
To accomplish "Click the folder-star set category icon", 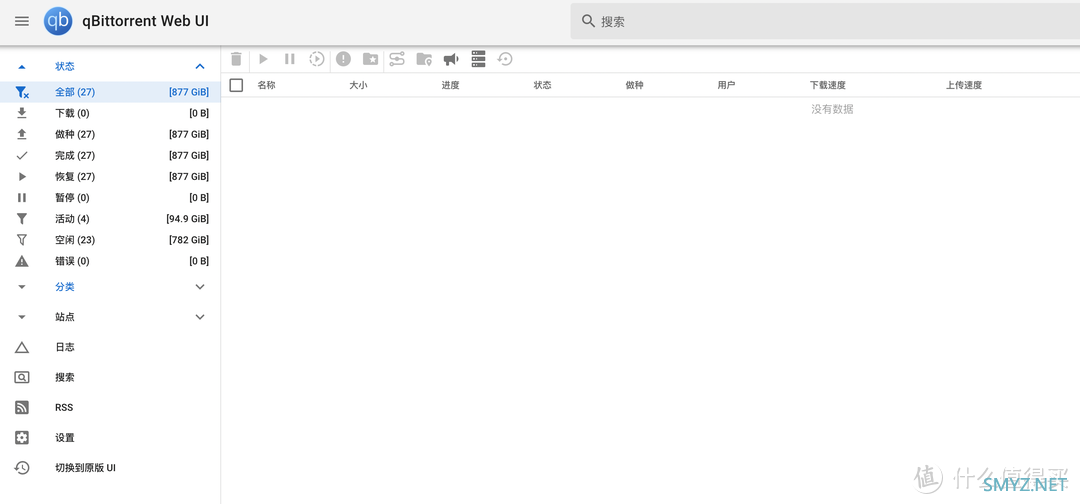I will 371,59.
